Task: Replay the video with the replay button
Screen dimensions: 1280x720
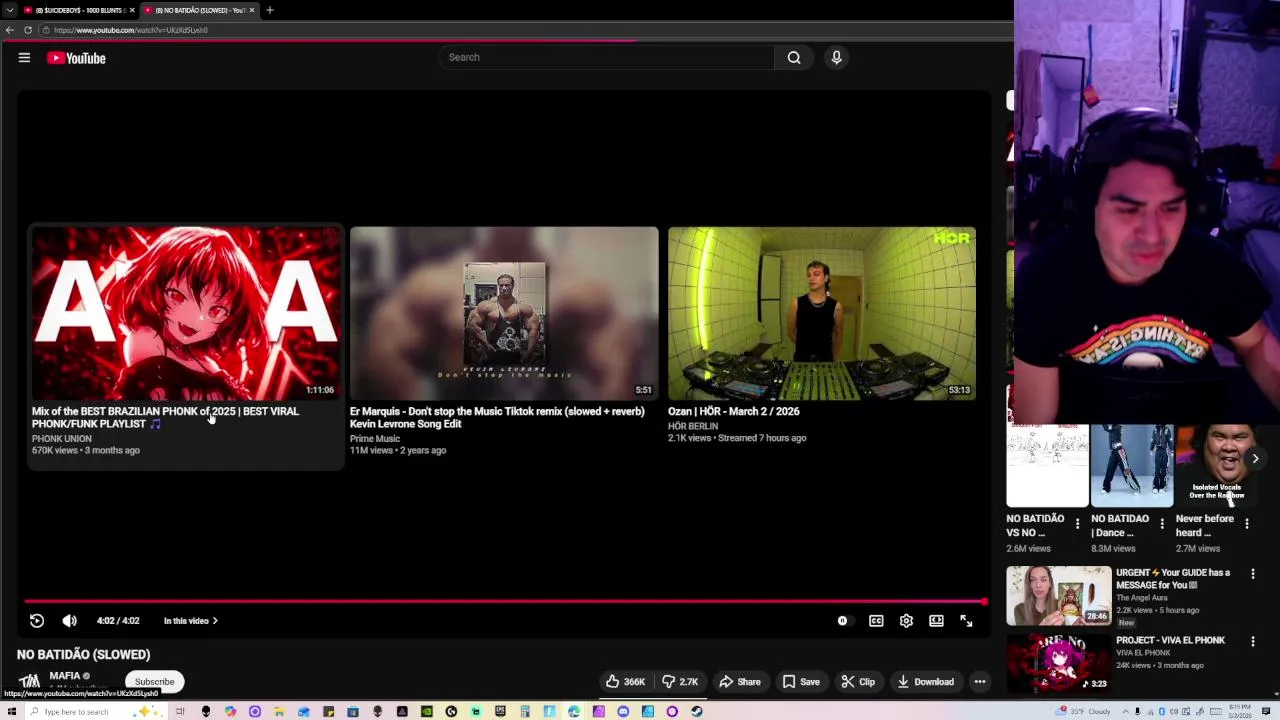Action: [37, 621]
